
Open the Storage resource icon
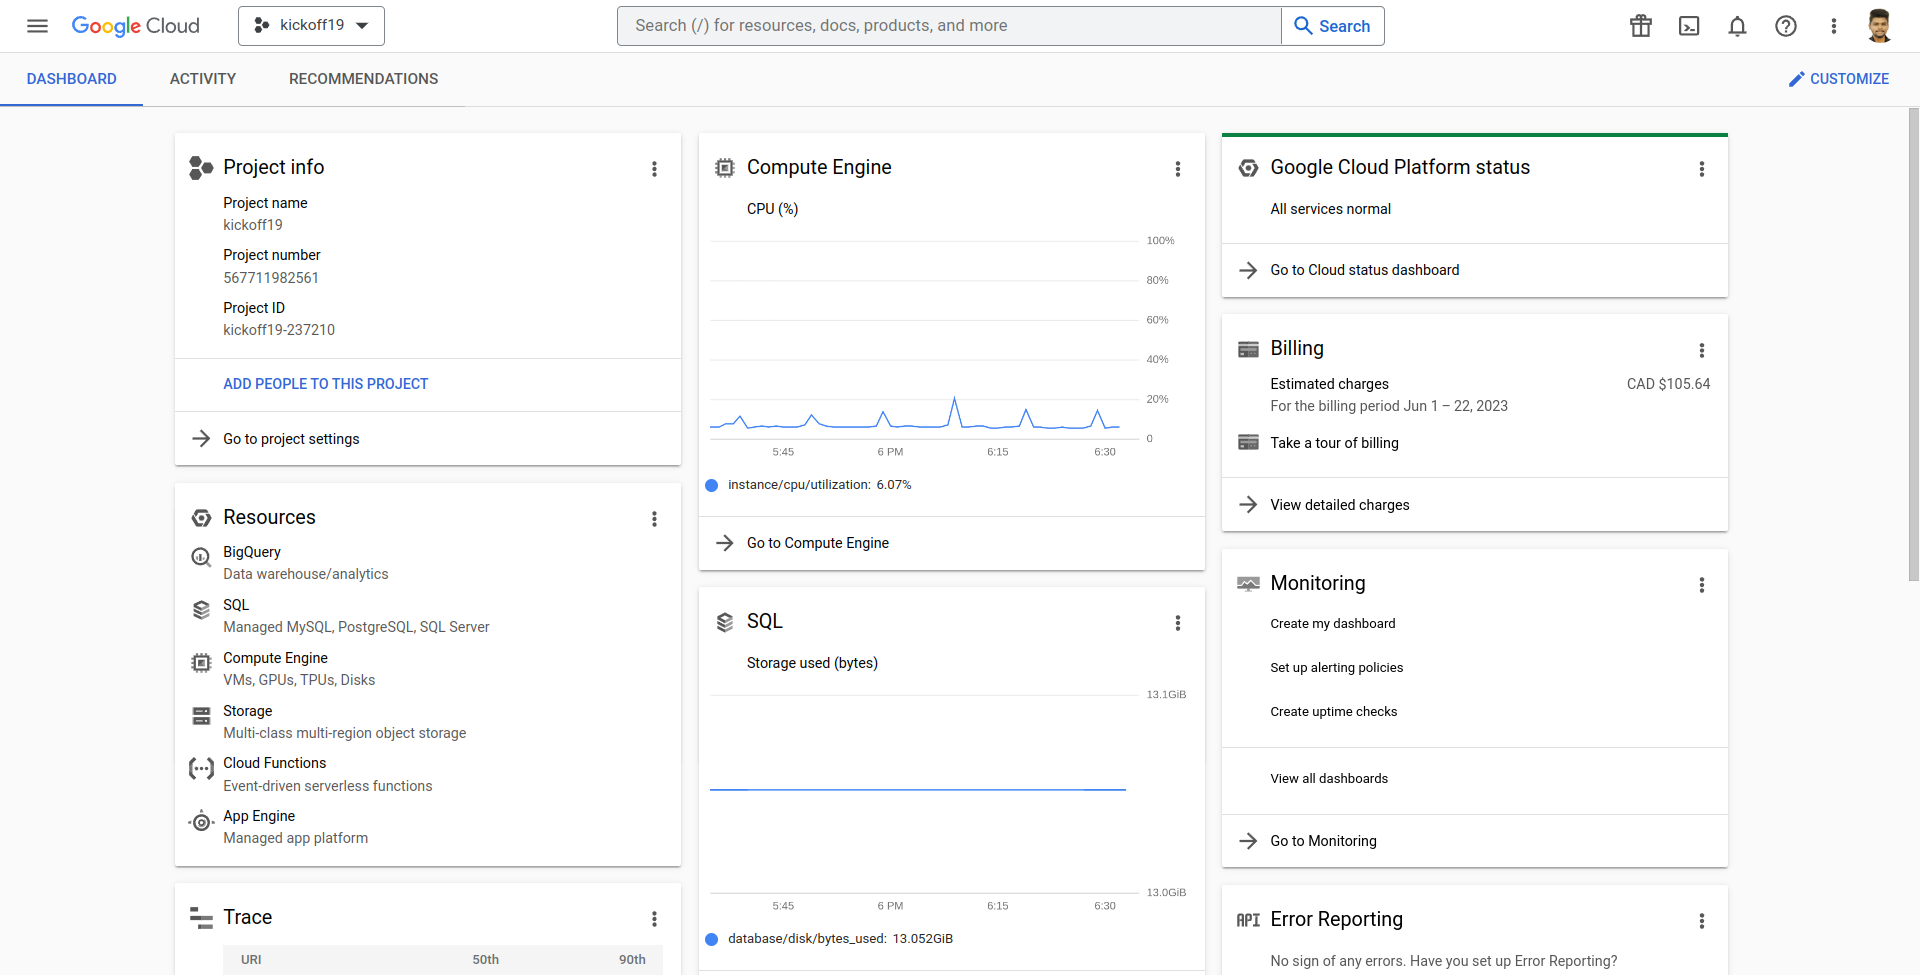coord(201,716)
